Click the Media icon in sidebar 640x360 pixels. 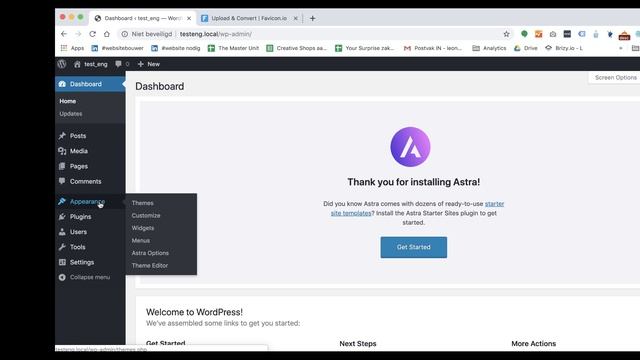[62, 151]
